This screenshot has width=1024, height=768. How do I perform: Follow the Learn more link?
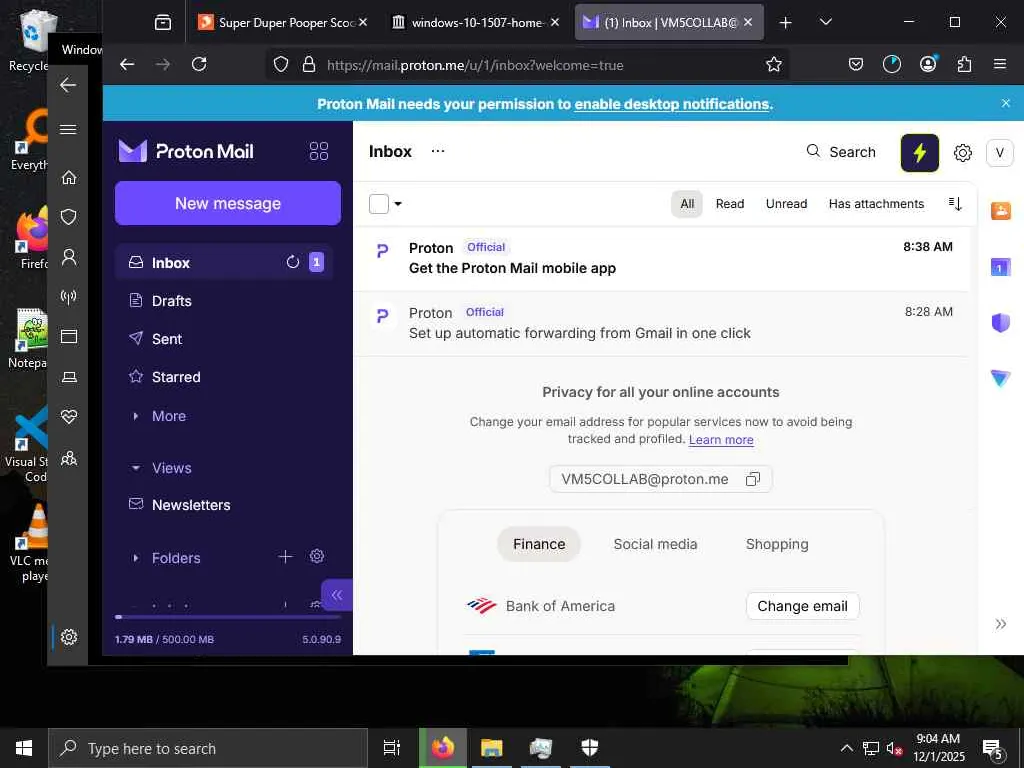coord(721,440)
